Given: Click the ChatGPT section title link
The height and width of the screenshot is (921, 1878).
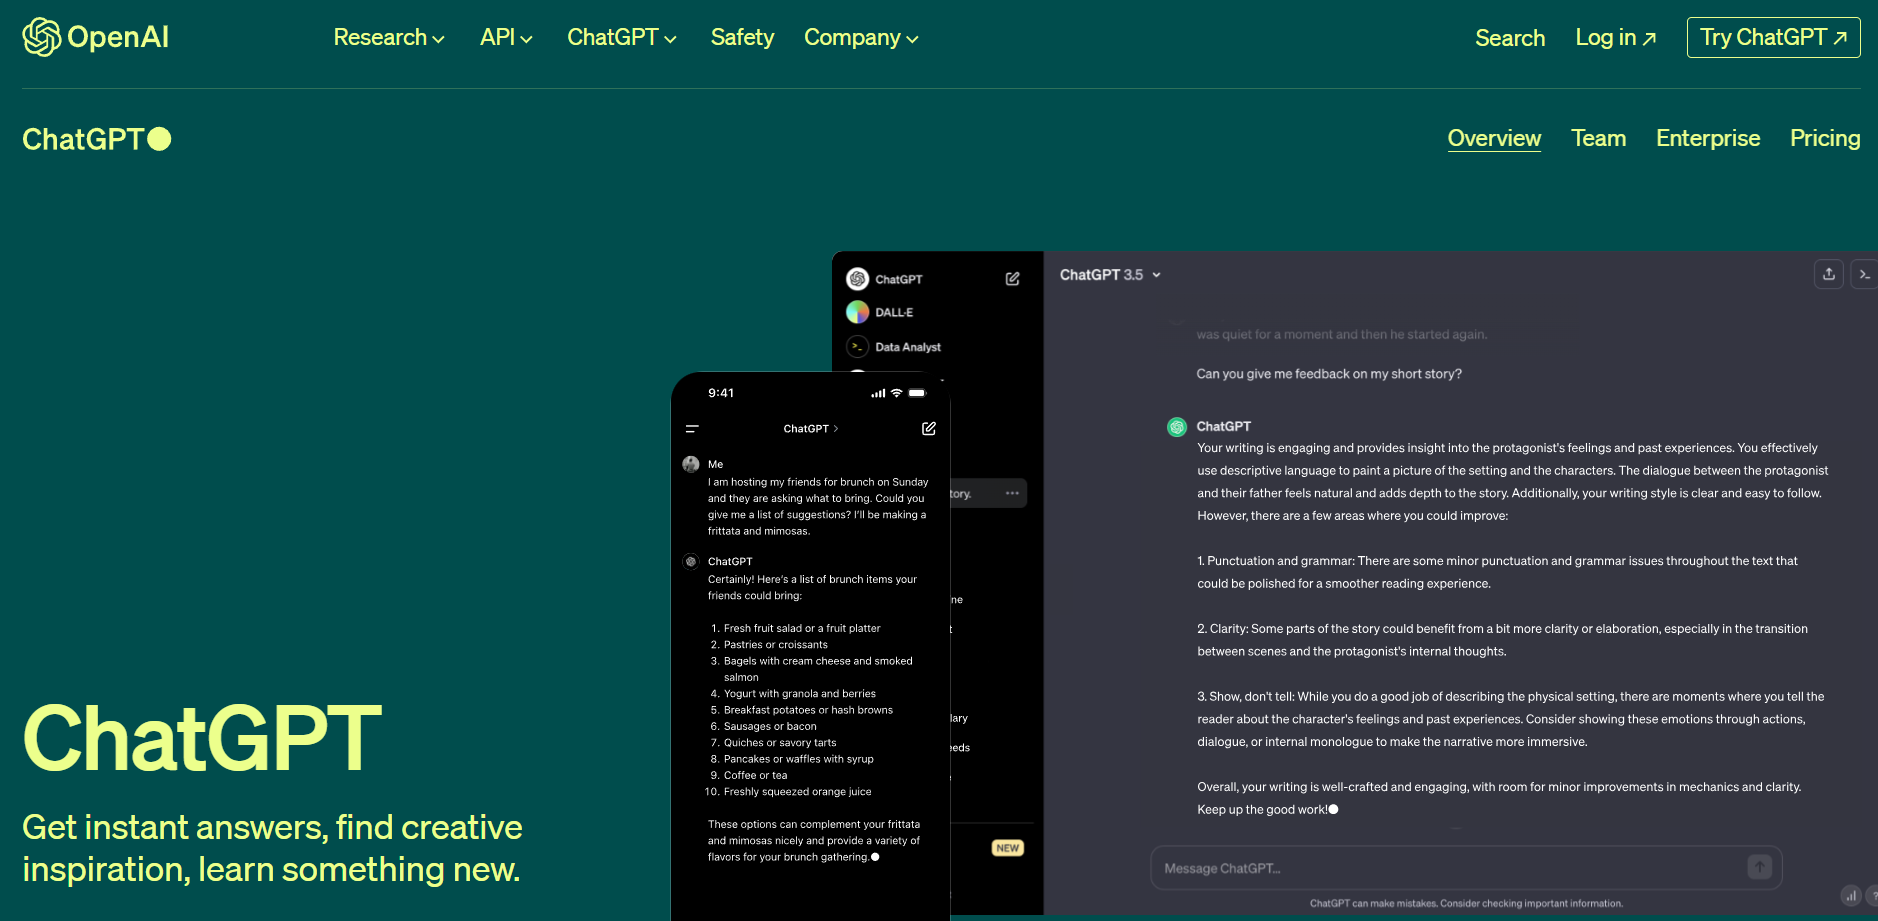Looking at the screenshot, I should point(96,139).
